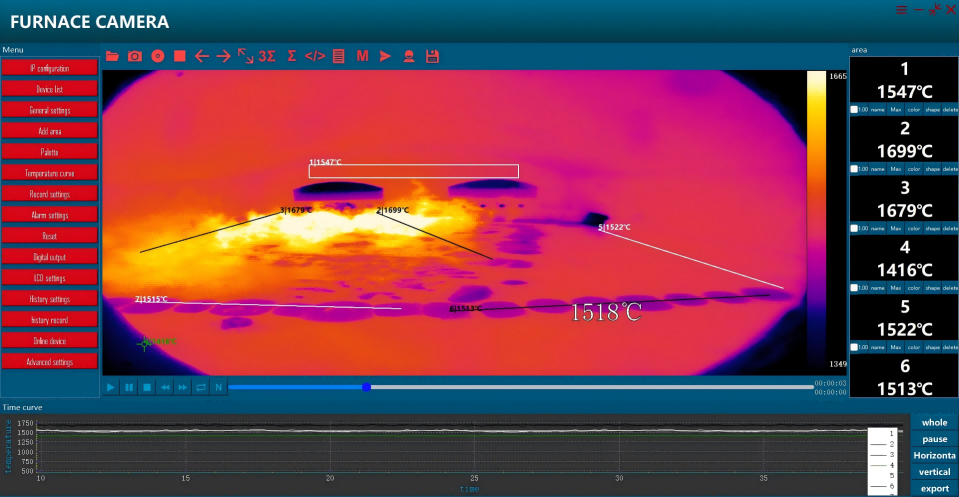Click name button for area 1

click(878, 109)
